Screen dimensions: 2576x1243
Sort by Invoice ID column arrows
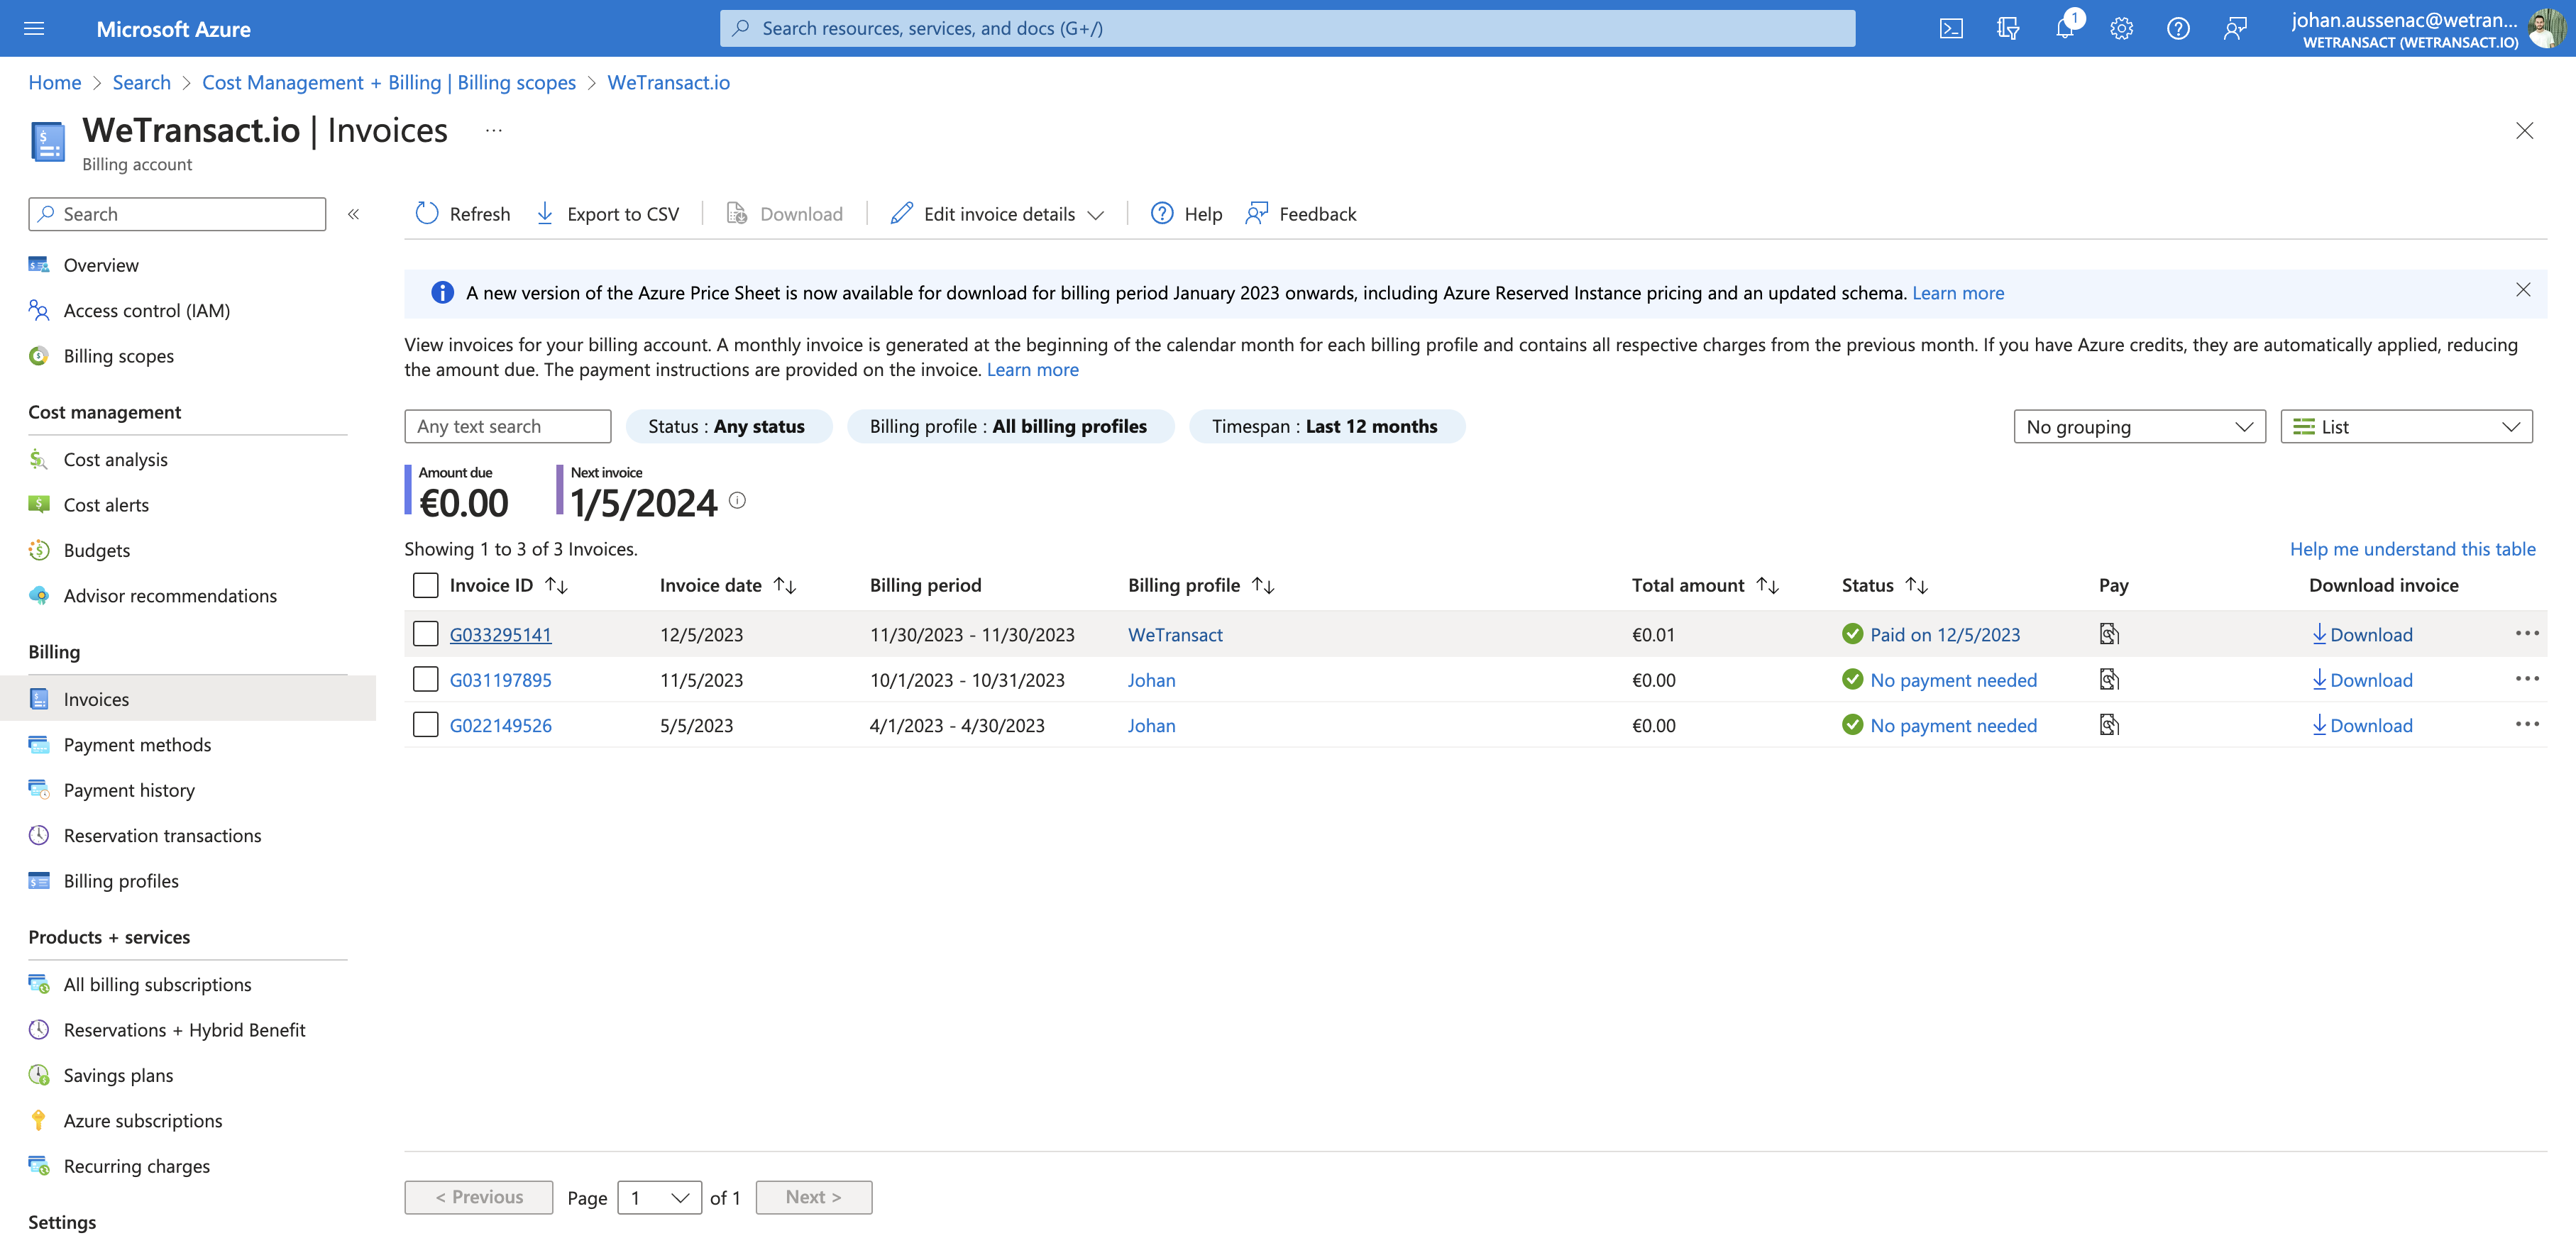coord(557,586)
